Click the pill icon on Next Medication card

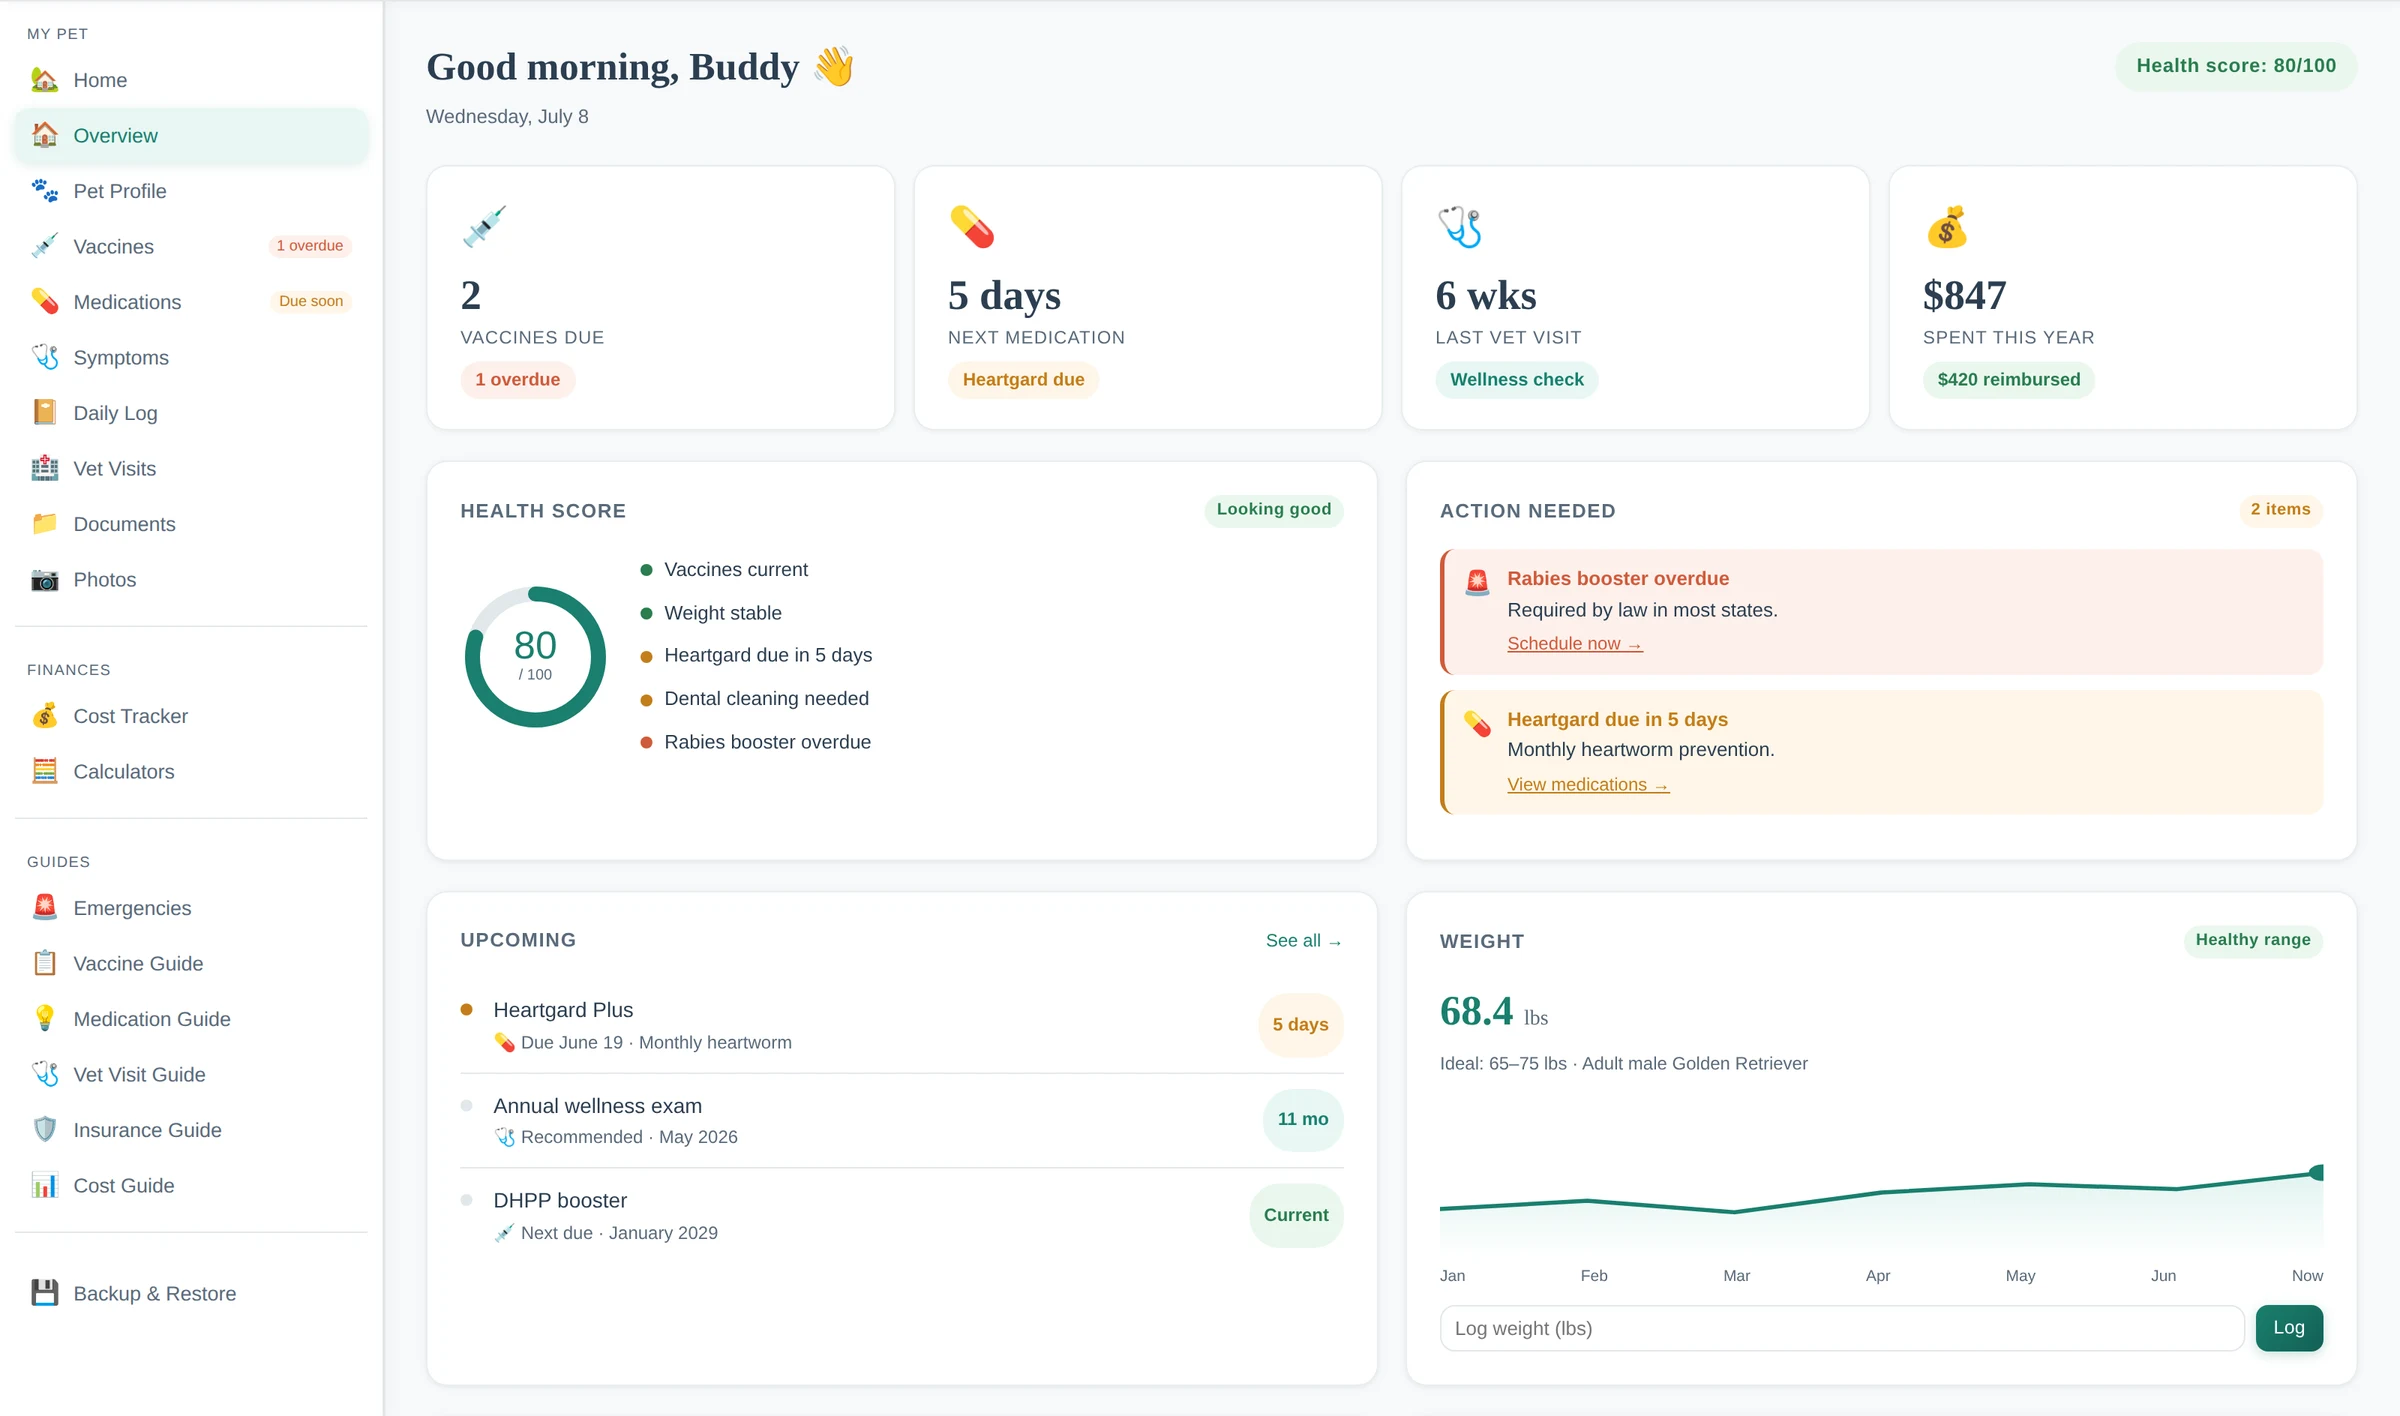[x=972, y=227]
